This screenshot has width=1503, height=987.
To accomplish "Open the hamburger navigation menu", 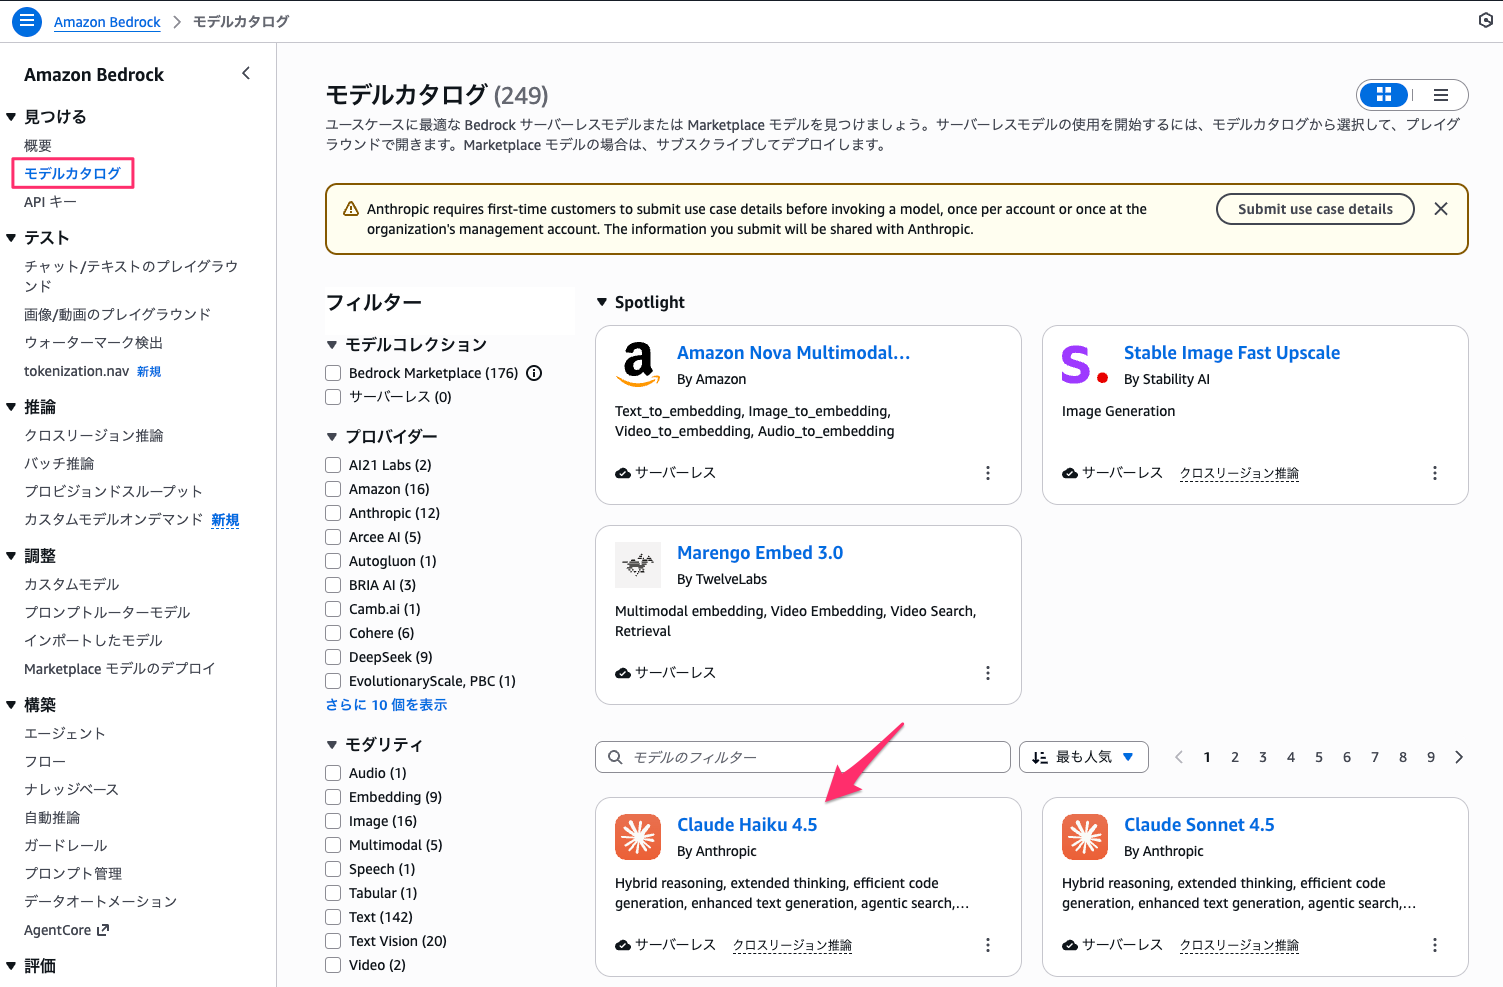I will [26, 20].
